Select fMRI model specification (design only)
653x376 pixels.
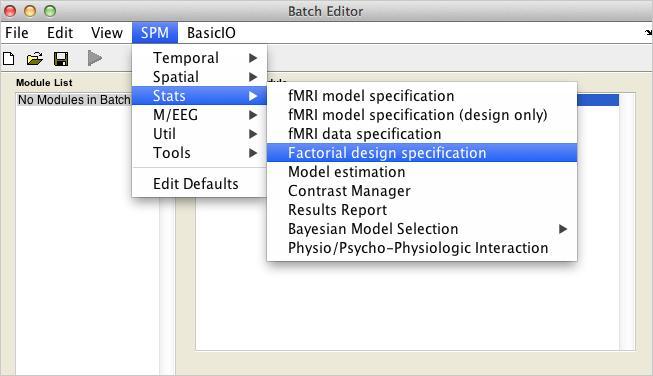pyautogui.click(x=422, y=115)
